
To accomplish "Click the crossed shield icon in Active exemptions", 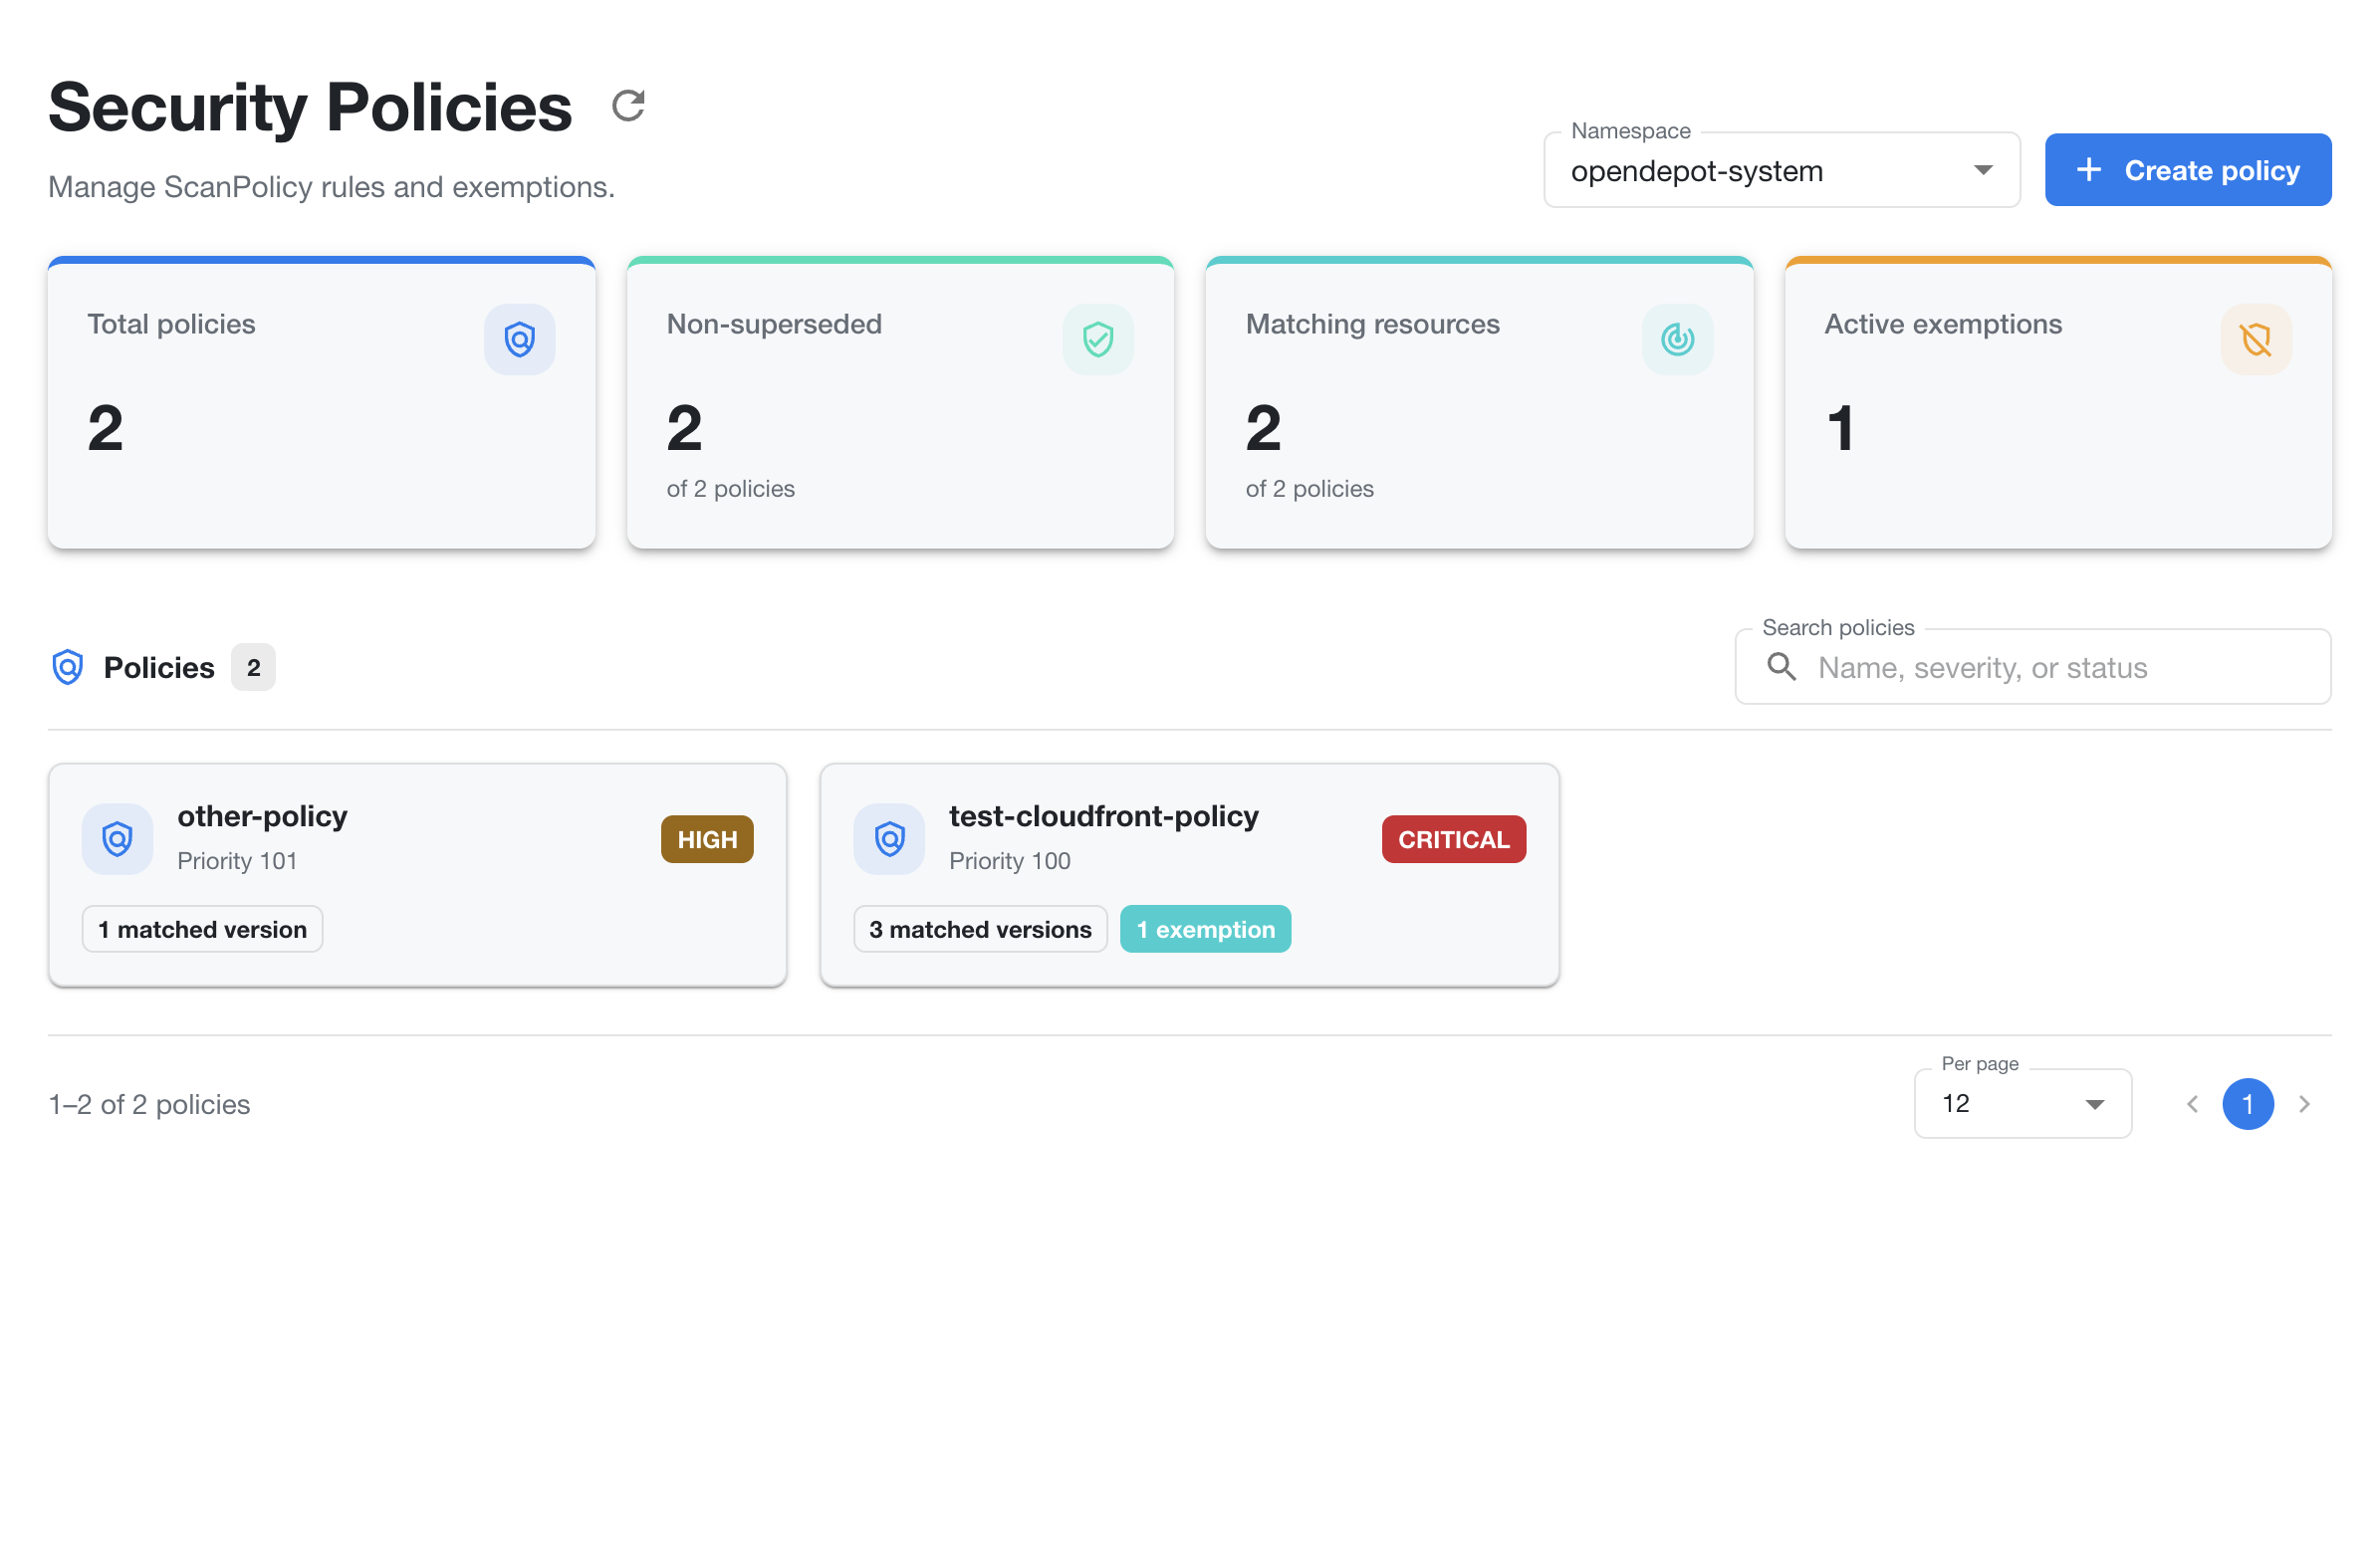I will point(2256,340).
